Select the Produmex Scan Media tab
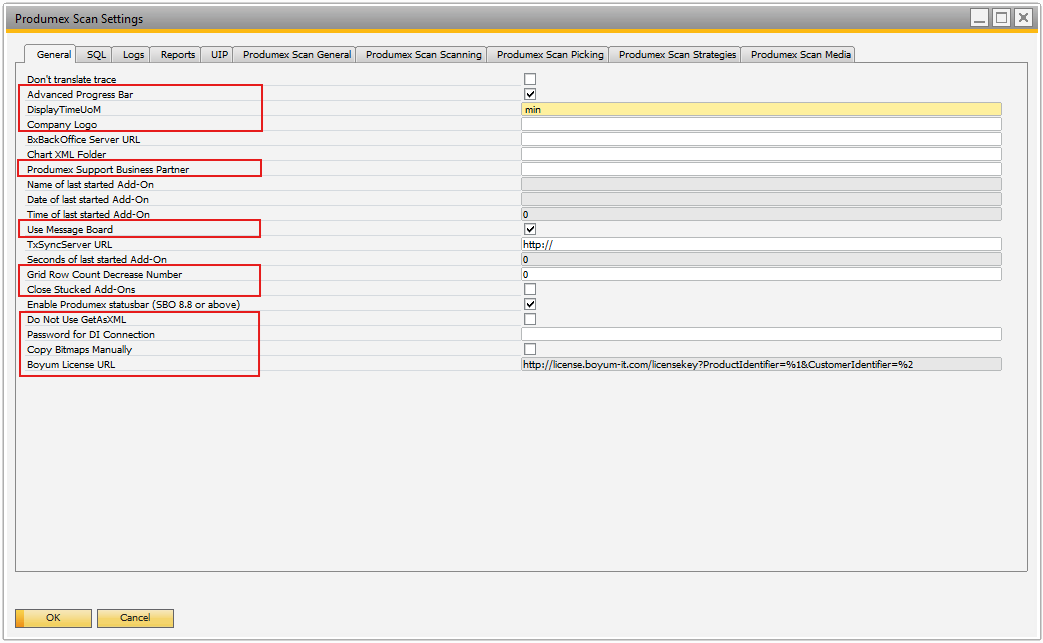This screenshot has width=1043, height=643. point(800,55)
